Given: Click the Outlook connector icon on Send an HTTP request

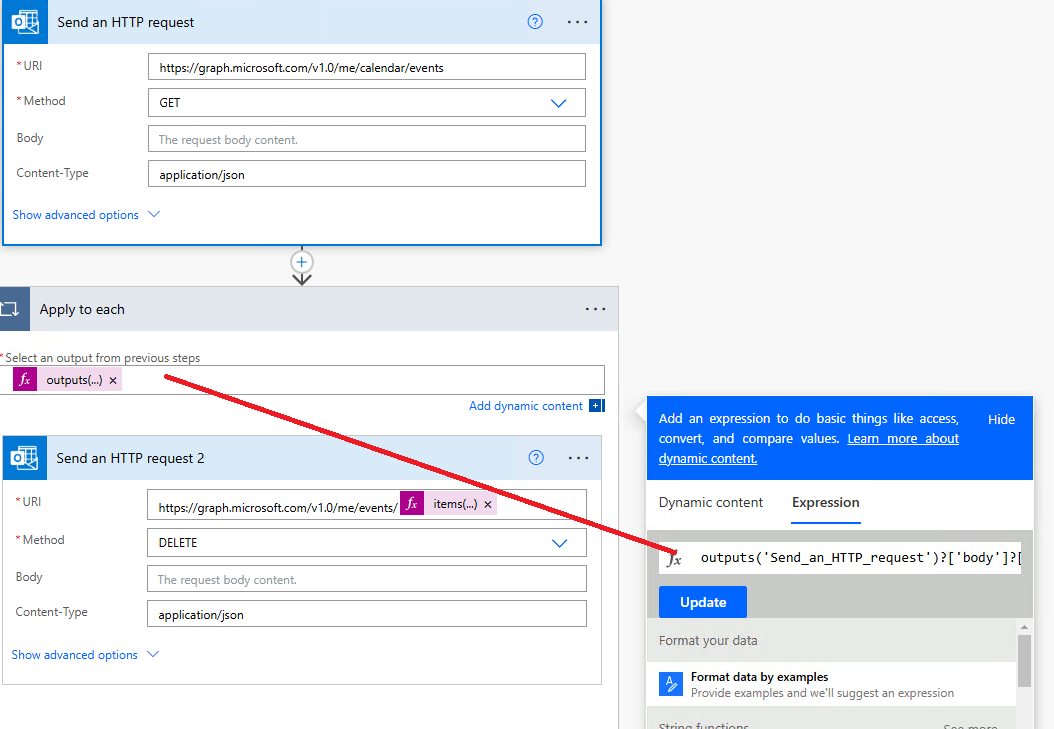Looking at the screenshot, I should (x=24, y=21).
